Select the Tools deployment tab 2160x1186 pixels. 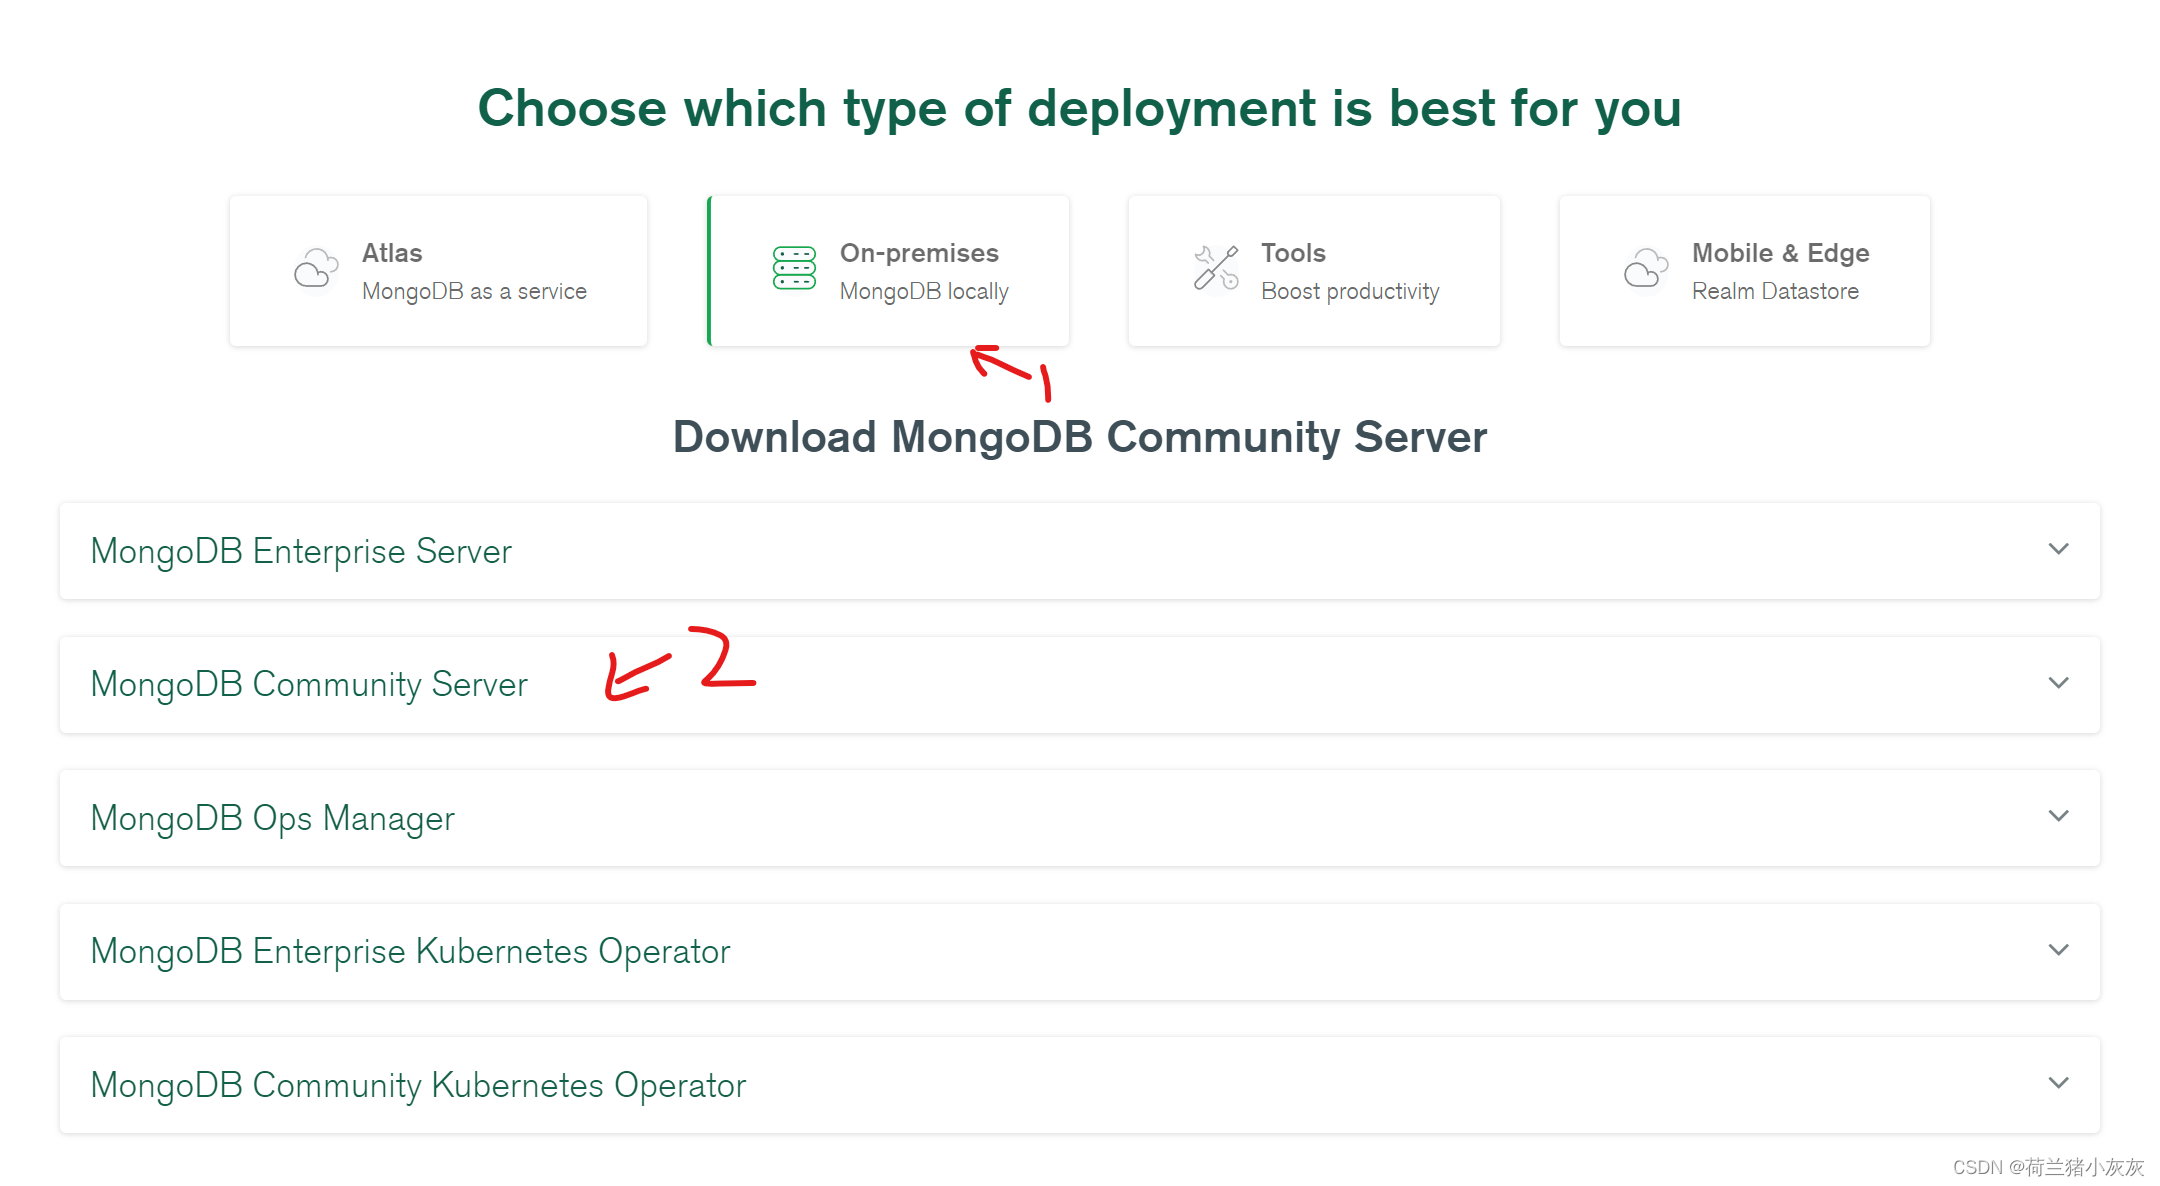click(1314, 271)
